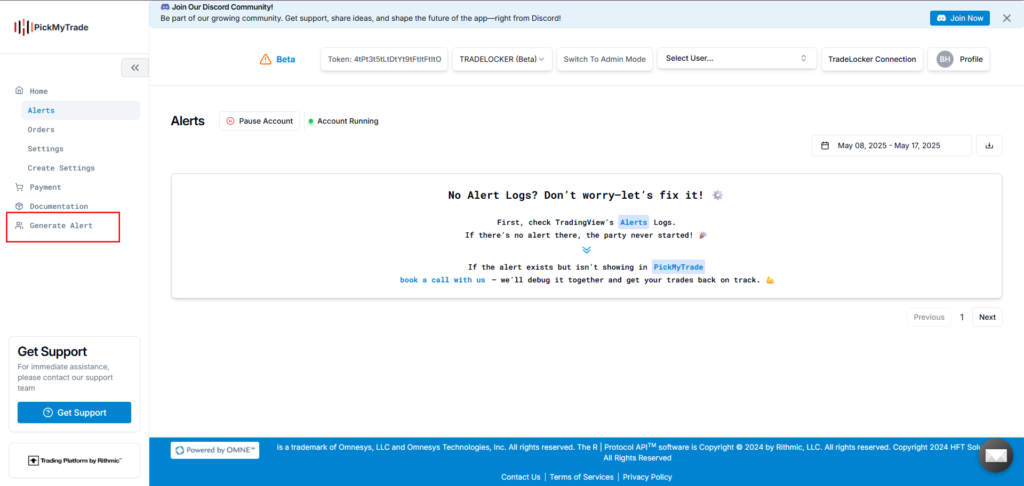Click the Account Running status indicator
The width and height of the screenshot is (1024, 486).
pyautogui.click(x=343, y=121)
